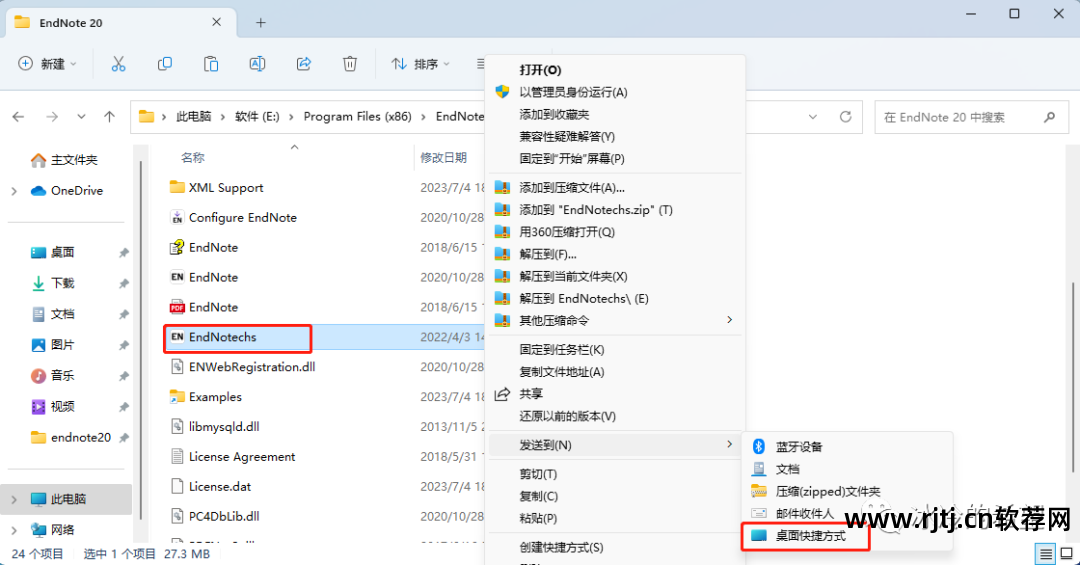Screen dimensions: 1080x565
Task: Click the Paste clipboard icon
Action: (211, 64)
